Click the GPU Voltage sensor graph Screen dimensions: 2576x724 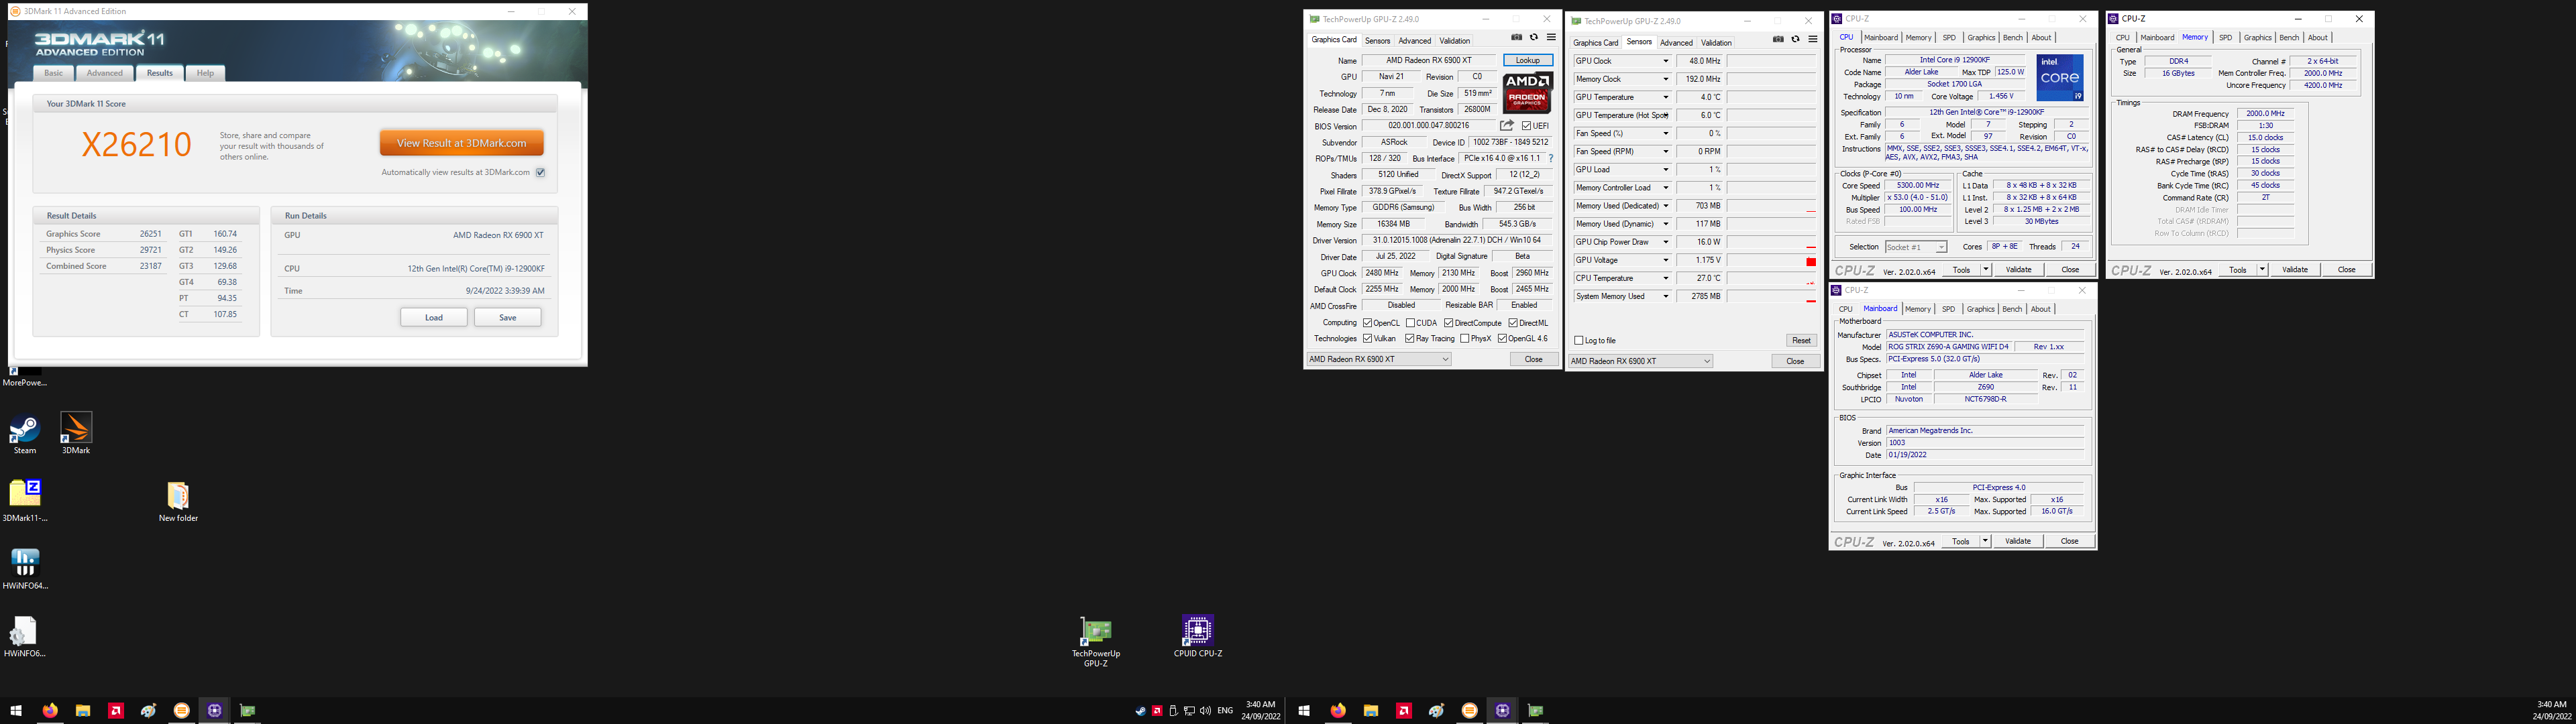pos(1772,260)
